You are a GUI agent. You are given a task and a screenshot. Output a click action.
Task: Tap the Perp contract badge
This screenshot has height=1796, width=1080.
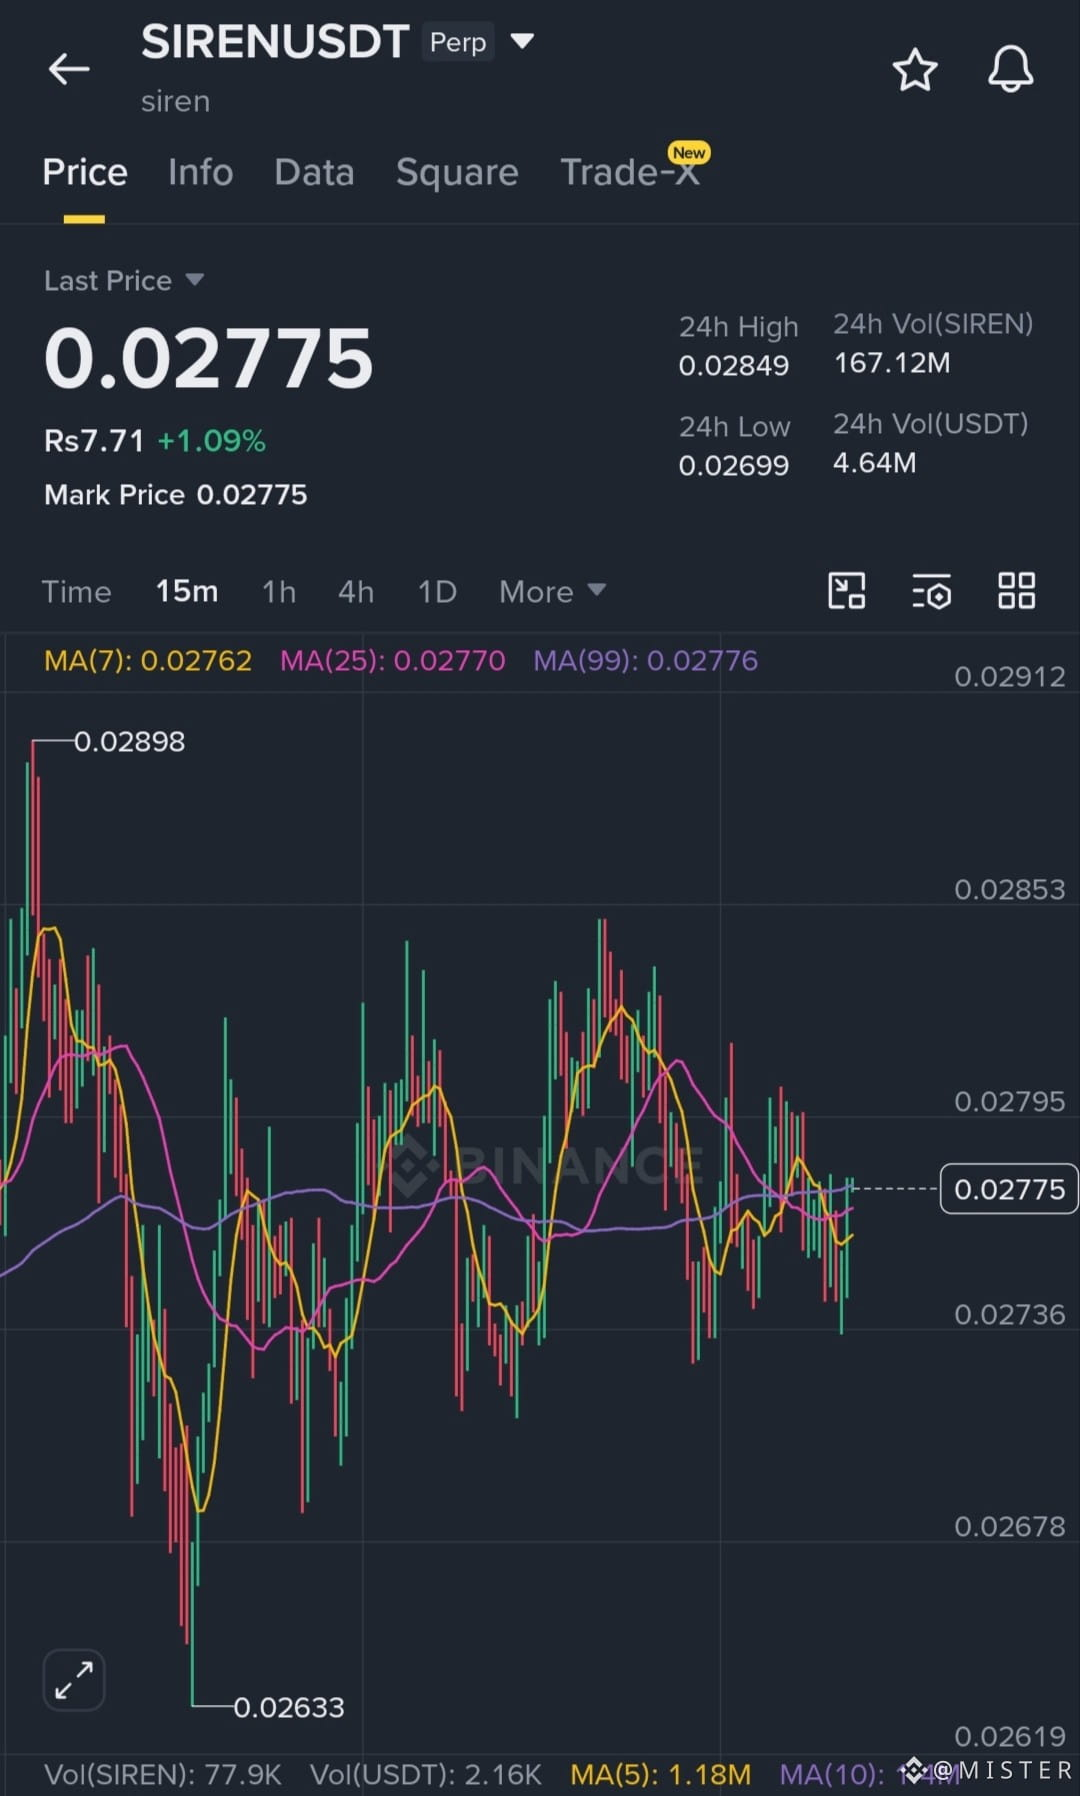[458, 42]
